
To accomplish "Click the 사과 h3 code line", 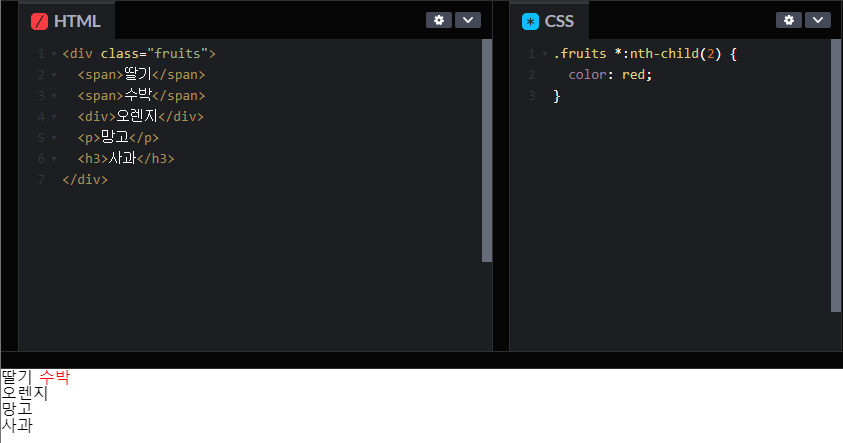I will 126,159.
